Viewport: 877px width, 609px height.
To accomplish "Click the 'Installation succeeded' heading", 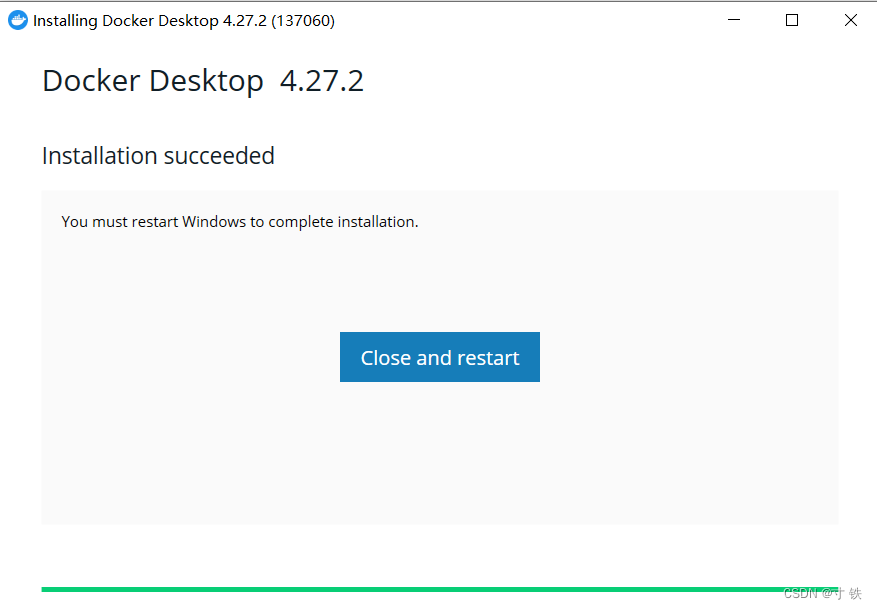I will click(x=158, y=155).
